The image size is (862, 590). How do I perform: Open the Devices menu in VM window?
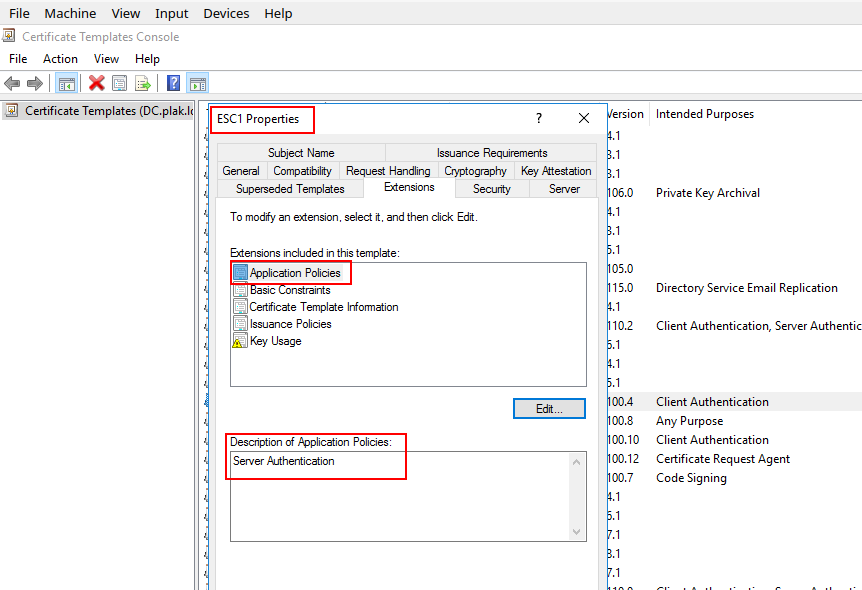[226, 13]
